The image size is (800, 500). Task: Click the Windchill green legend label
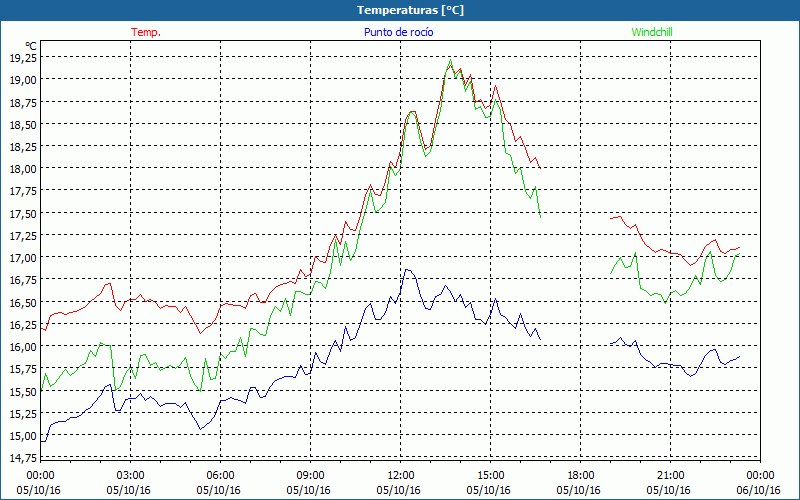pyautogui.click(x=652, y=32)
